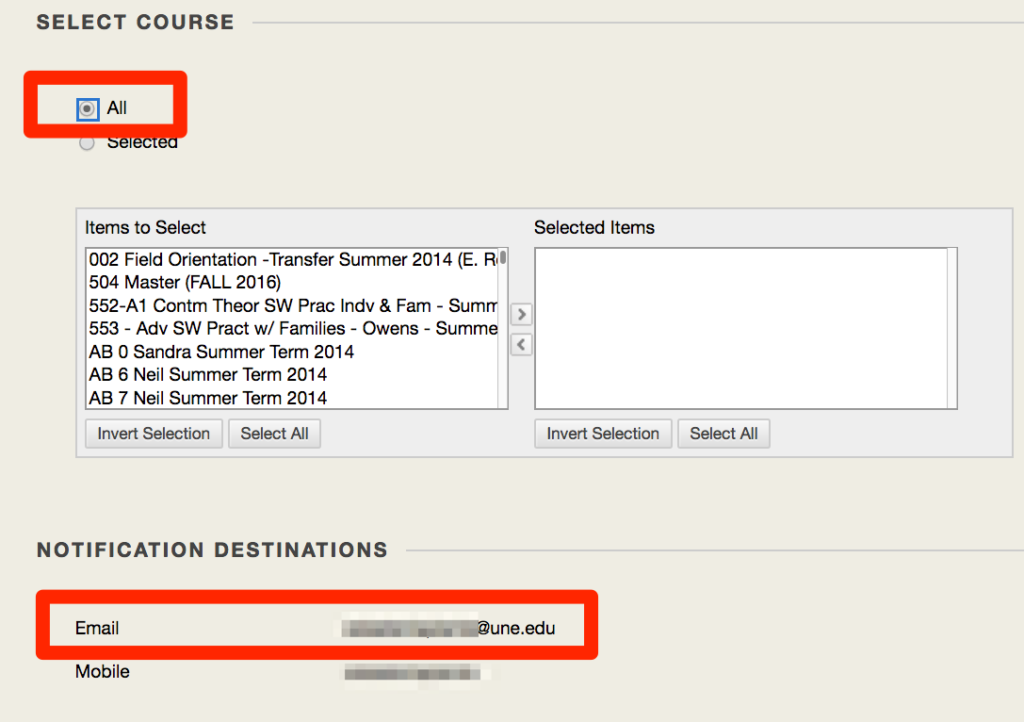Select the All courses radio button
Viewport: 1024px width, 722px height.
click(x=87, y=109)
